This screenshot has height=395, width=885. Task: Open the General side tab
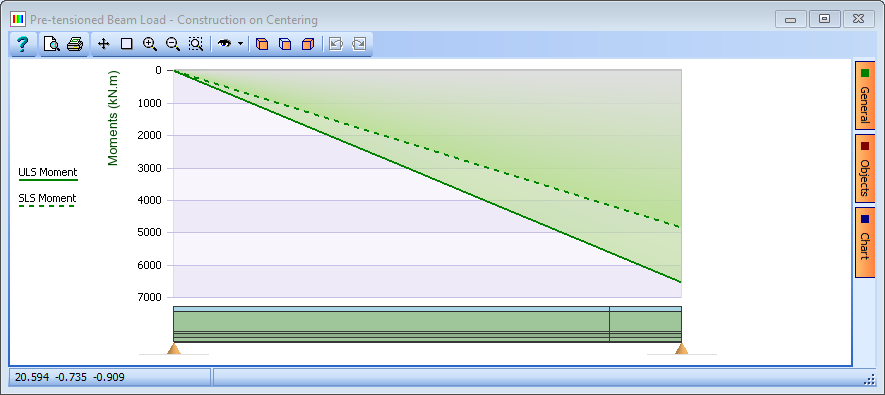point(865,95)
